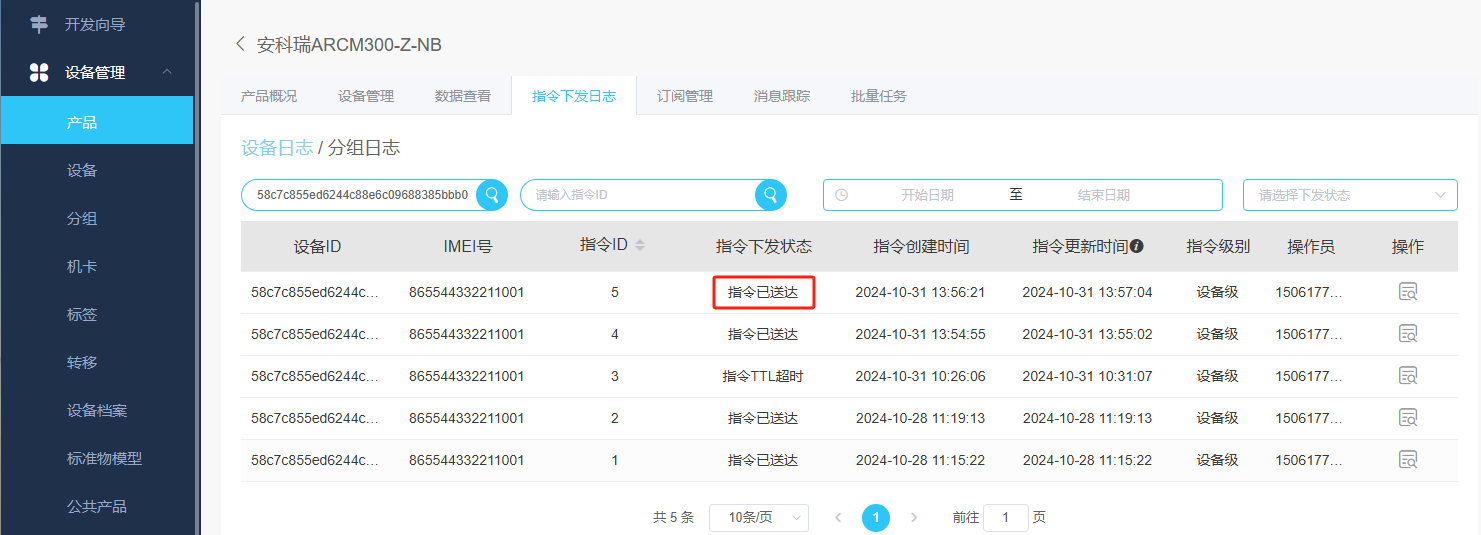Image resolution: width=1481 pixels, height=535 pixels.
Task: Go back using arrow beside 安科瑞ARCM300-Z-NB
Action: pos(240,44)
